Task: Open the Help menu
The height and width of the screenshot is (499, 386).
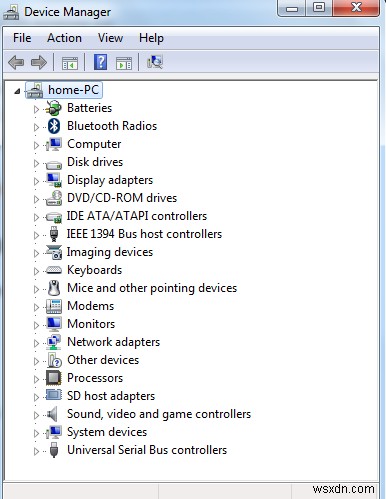Action: pos(151,38)
